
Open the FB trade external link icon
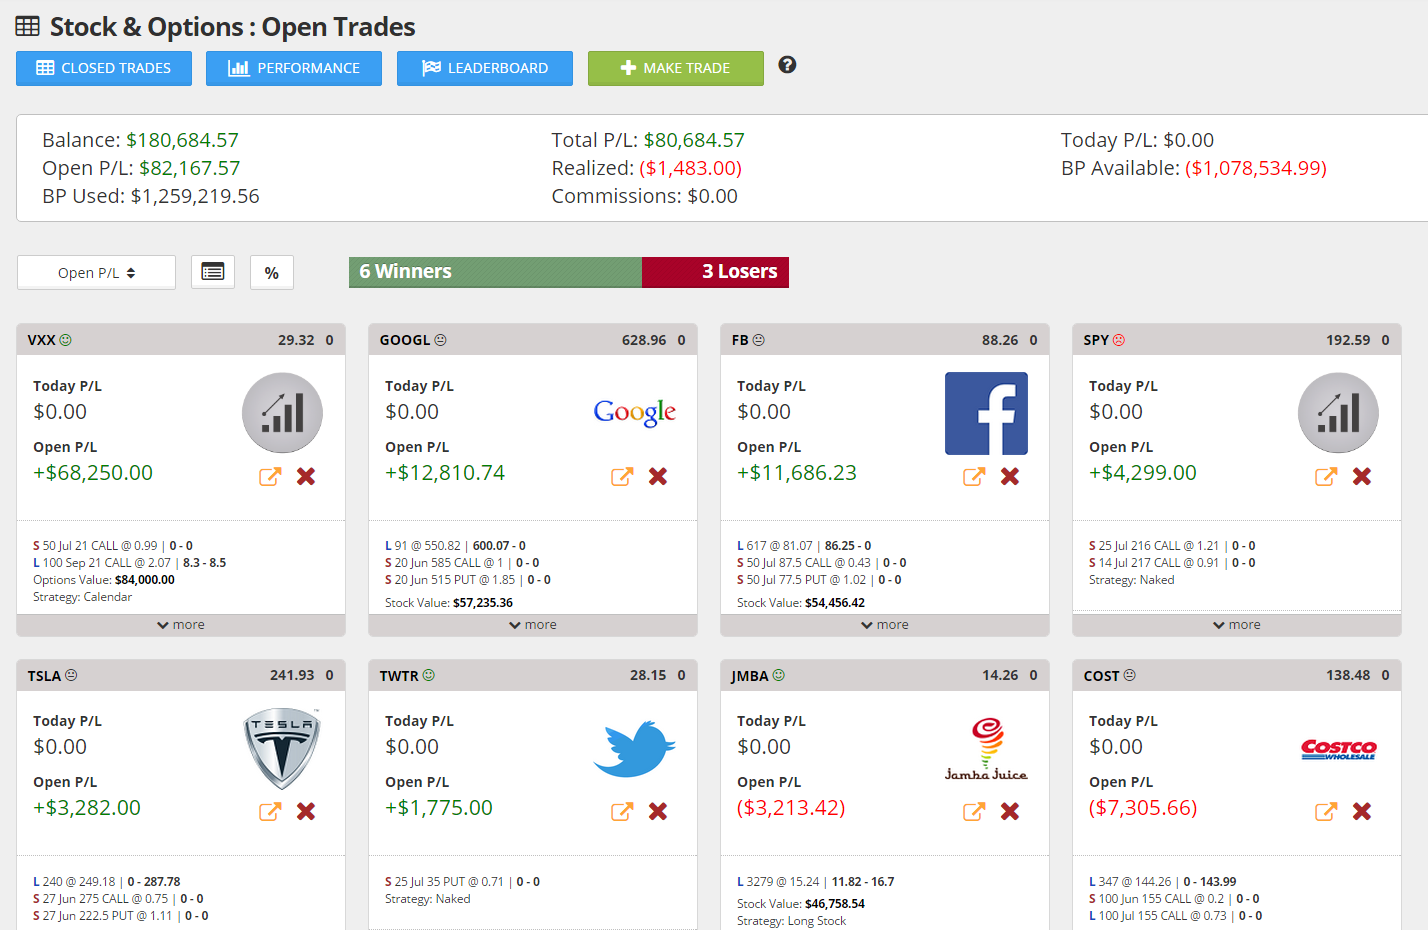[974, 476]
